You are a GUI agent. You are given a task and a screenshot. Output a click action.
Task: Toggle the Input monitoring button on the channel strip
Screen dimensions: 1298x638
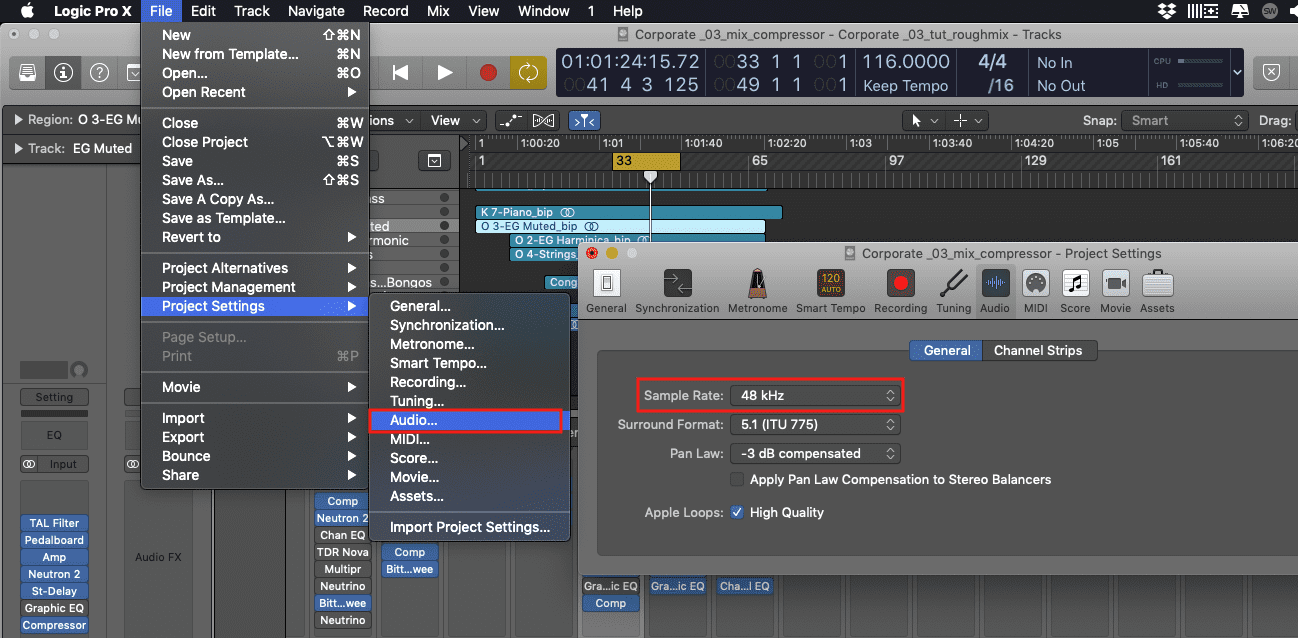55,464
